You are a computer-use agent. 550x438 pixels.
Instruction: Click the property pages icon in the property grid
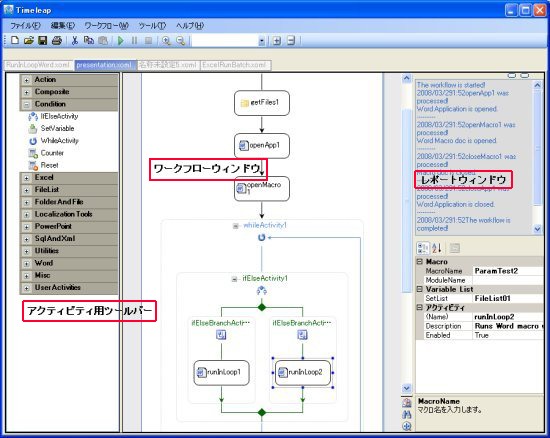(x=455, y=248)
